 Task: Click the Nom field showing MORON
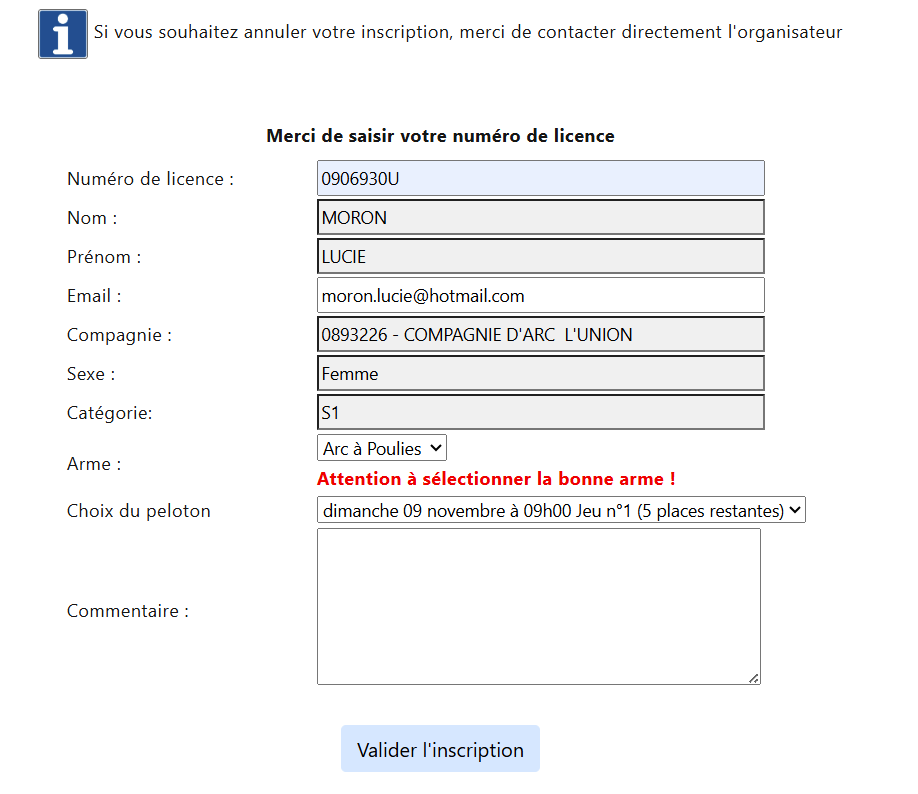[x=540, y=217]
